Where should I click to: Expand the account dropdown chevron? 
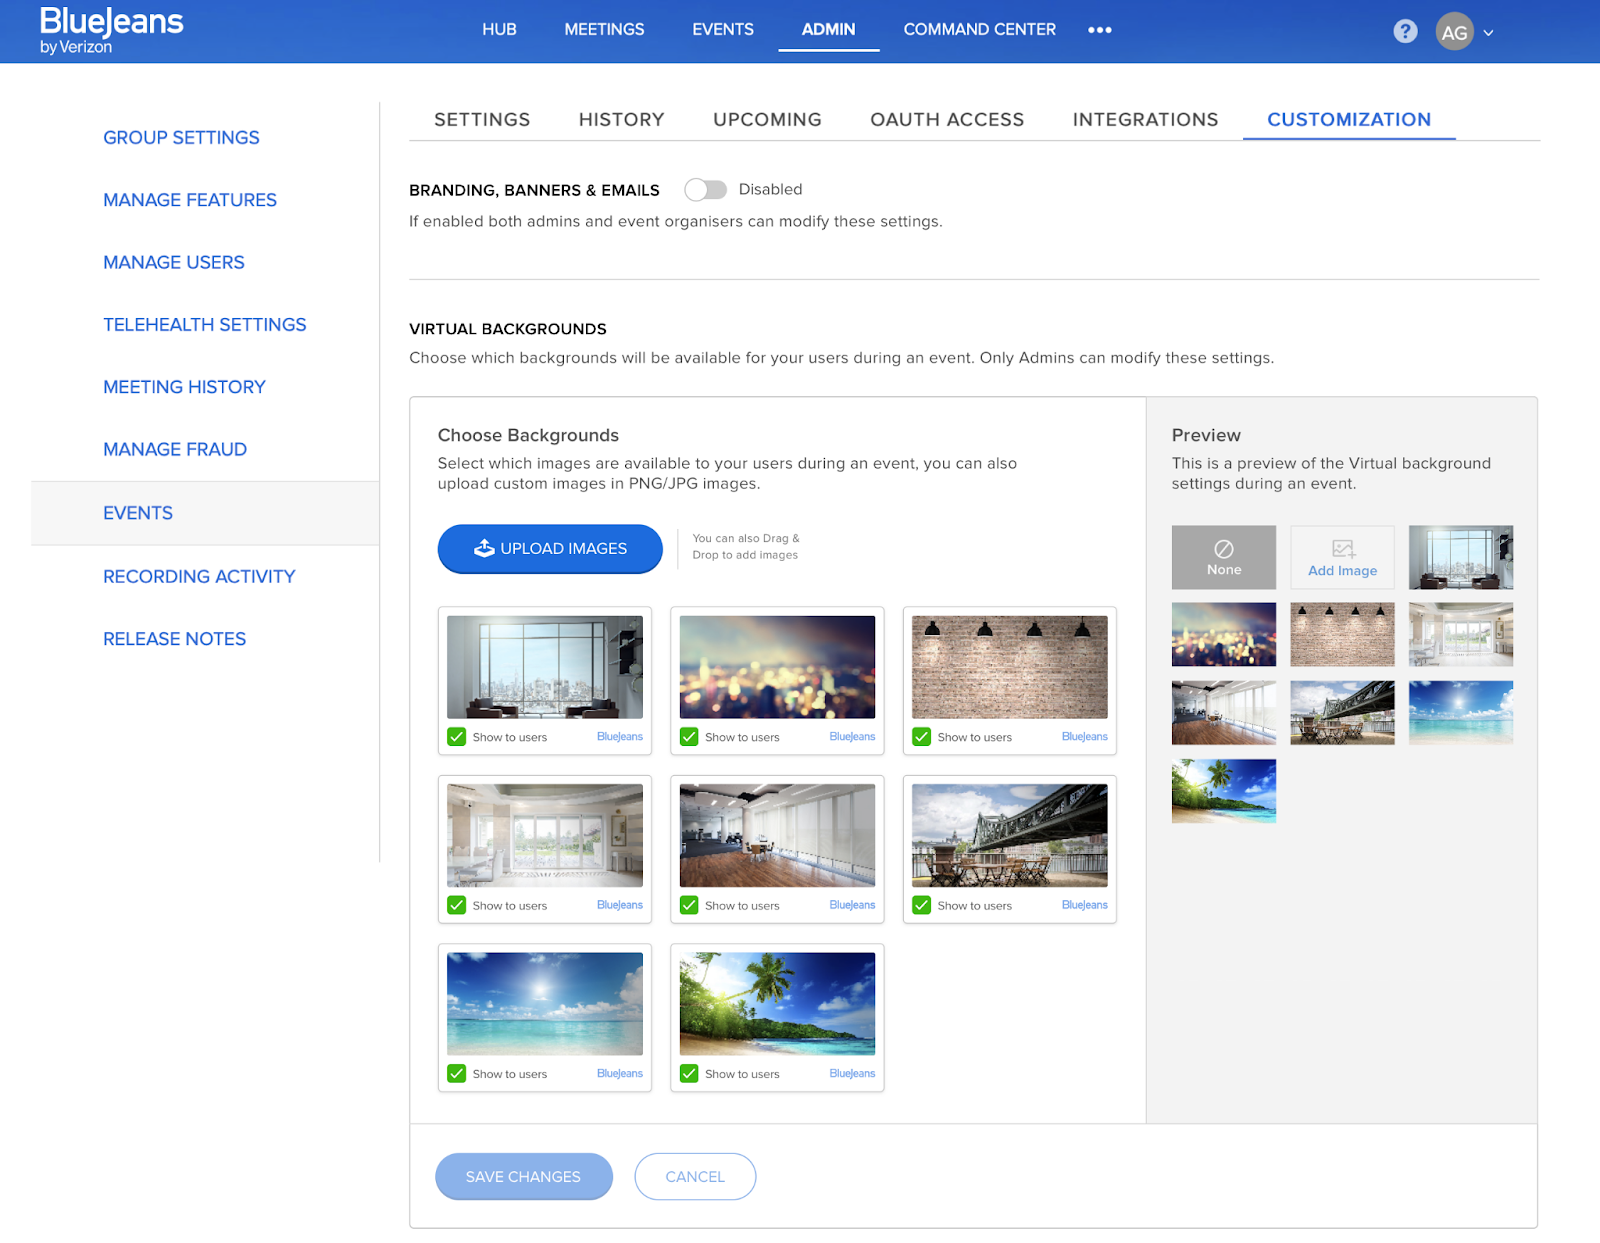[1489, 33]
